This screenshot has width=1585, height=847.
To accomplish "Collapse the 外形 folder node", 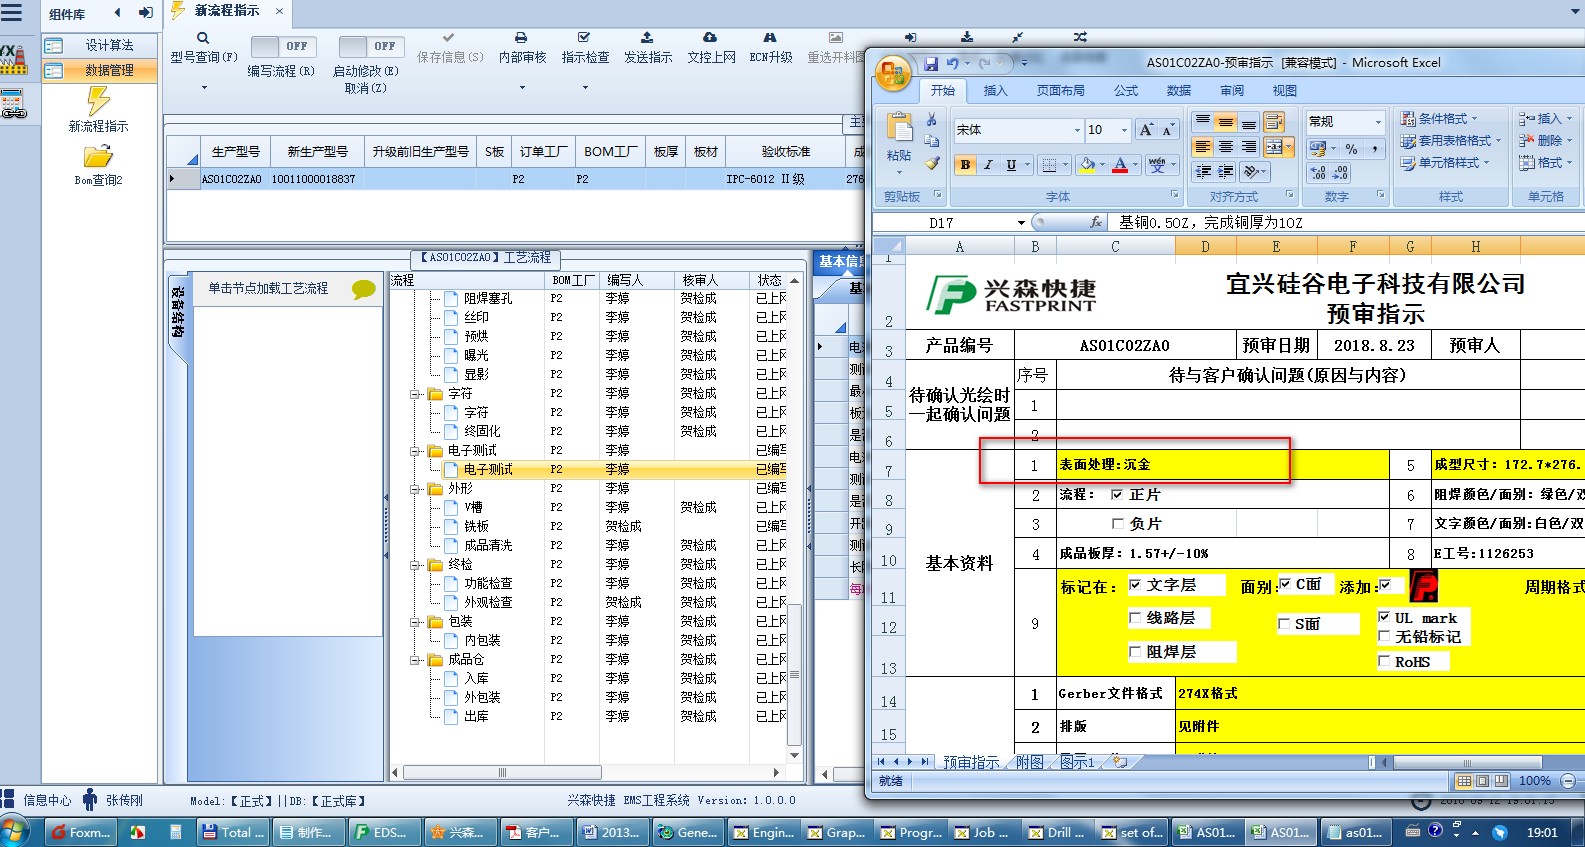I will click(414, 489).
